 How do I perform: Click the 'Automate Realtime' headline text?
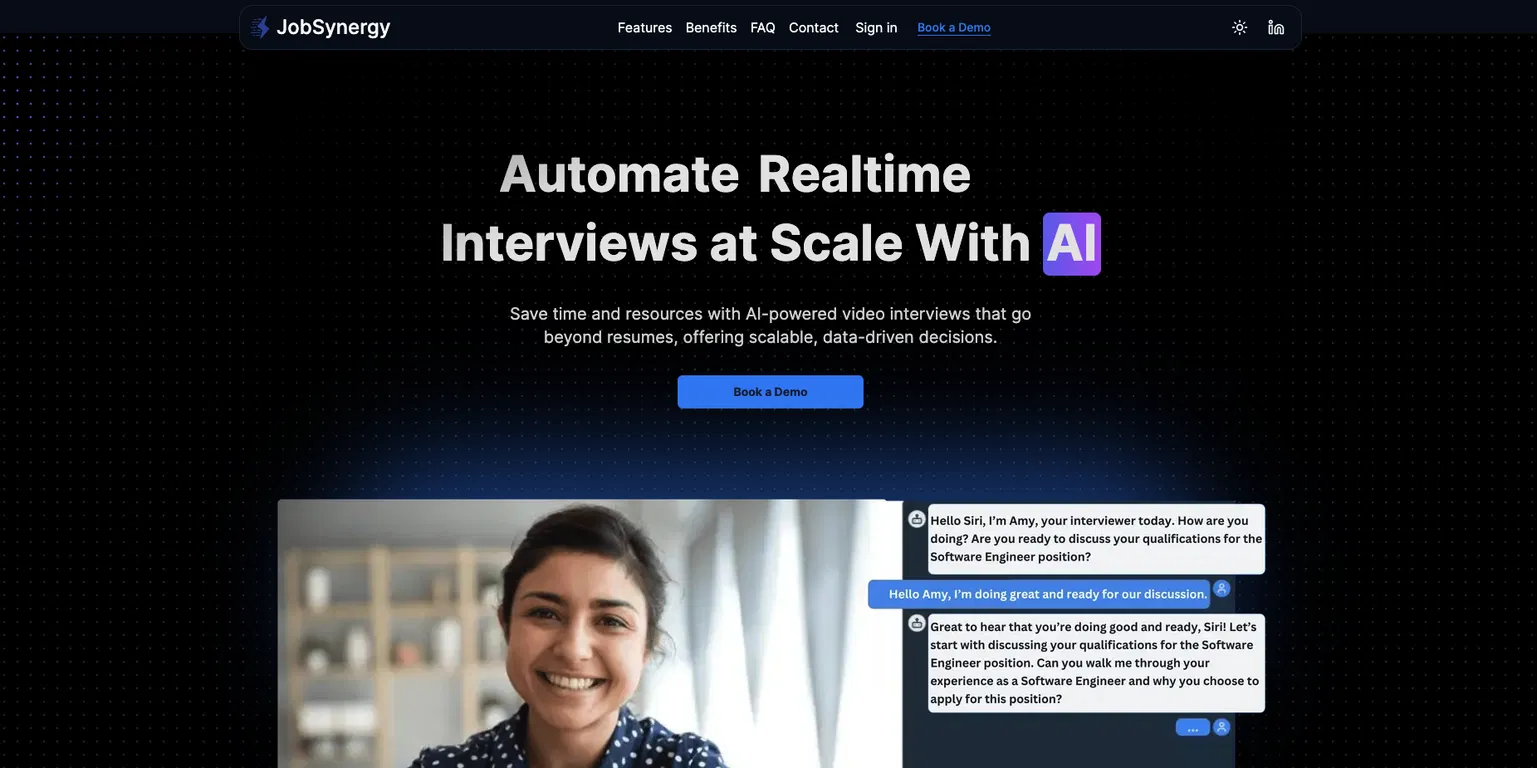click(x=735, y=173)
